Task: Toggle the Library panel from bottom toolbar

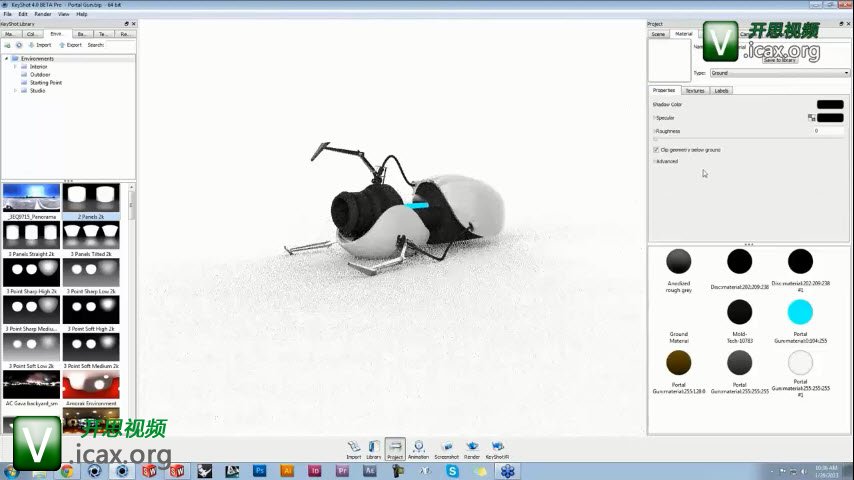Action: (x=373, y=448)
